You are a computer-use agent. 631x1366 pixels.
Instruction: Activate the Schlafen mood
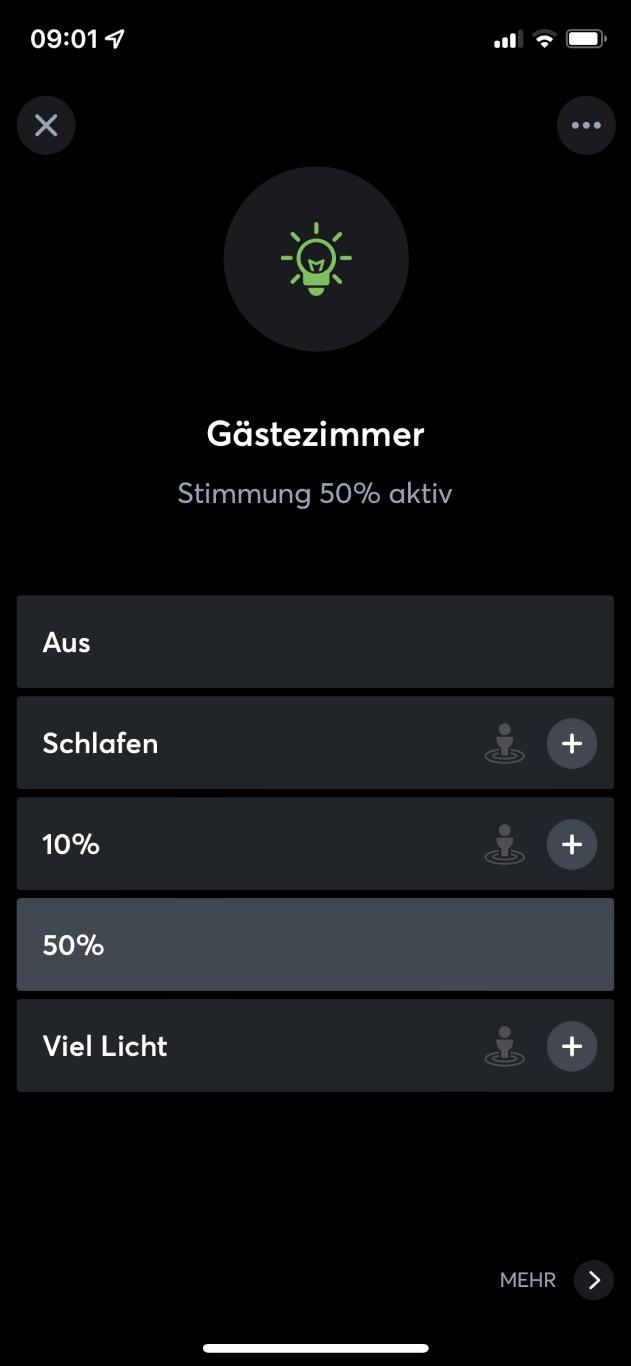point(250,743)
